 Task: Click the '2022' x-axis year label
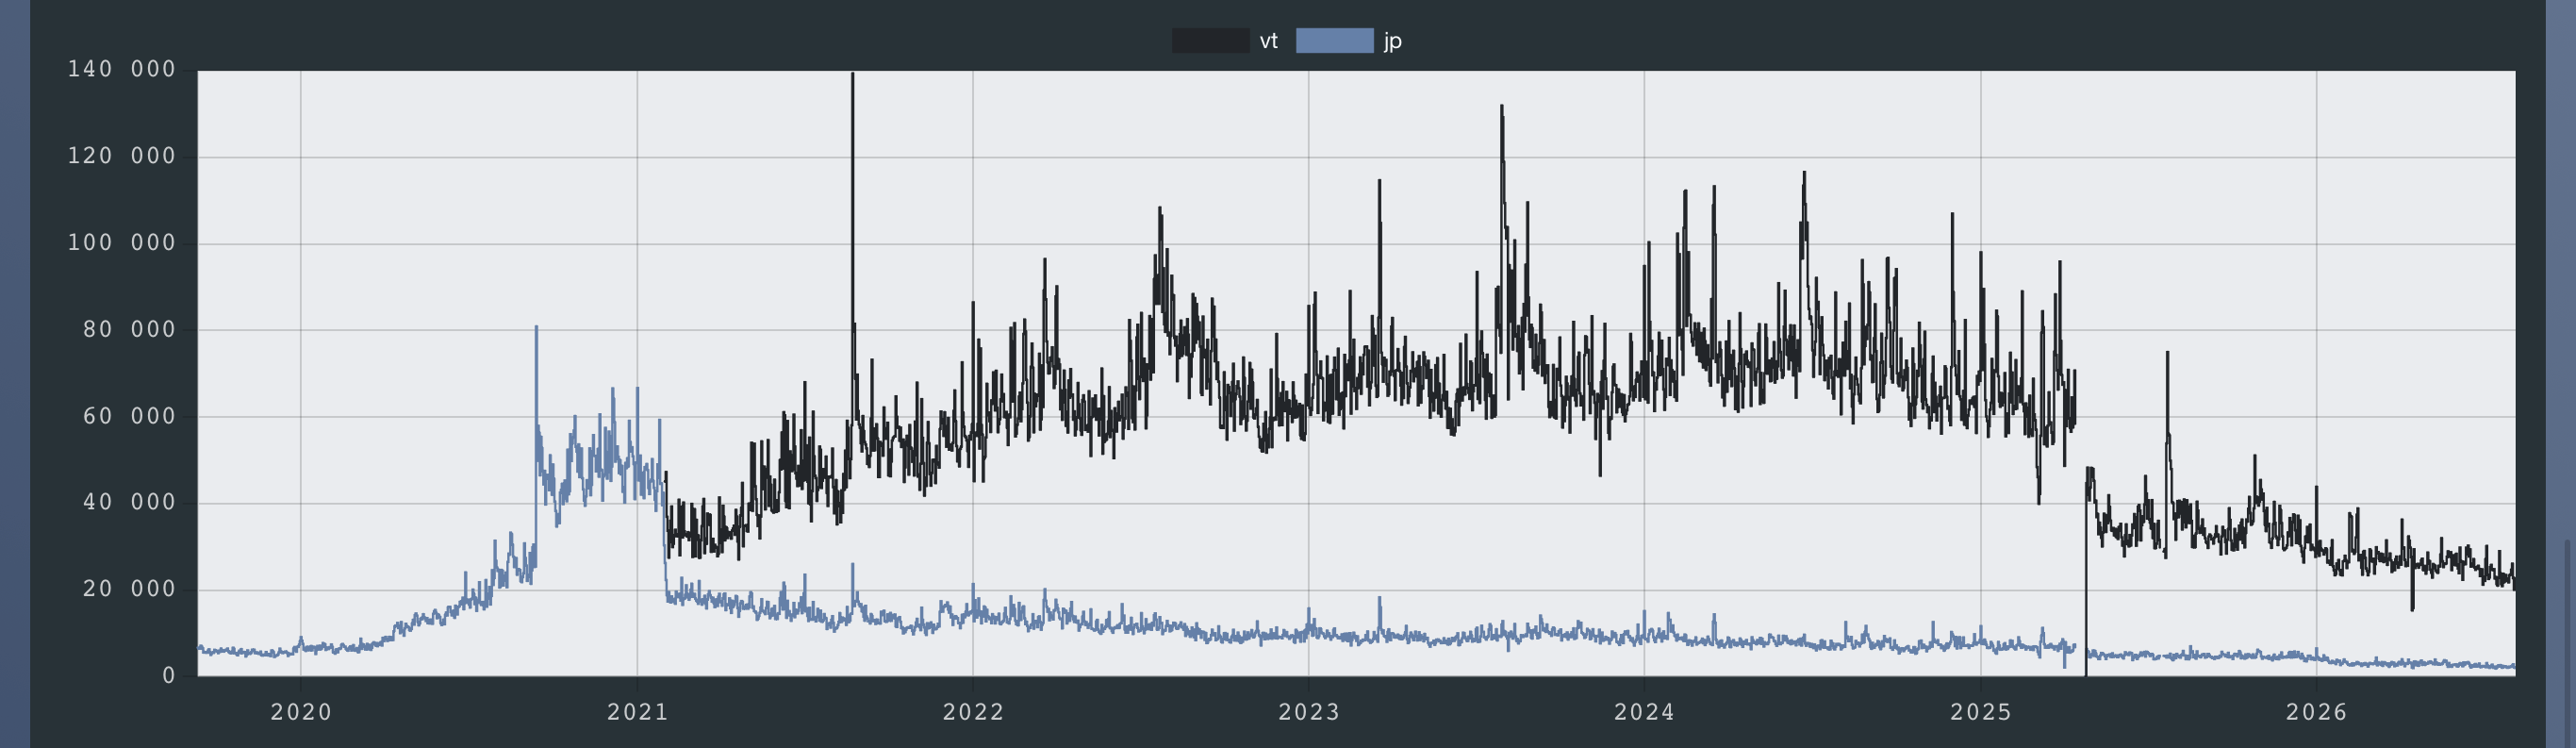coord(973,712)
